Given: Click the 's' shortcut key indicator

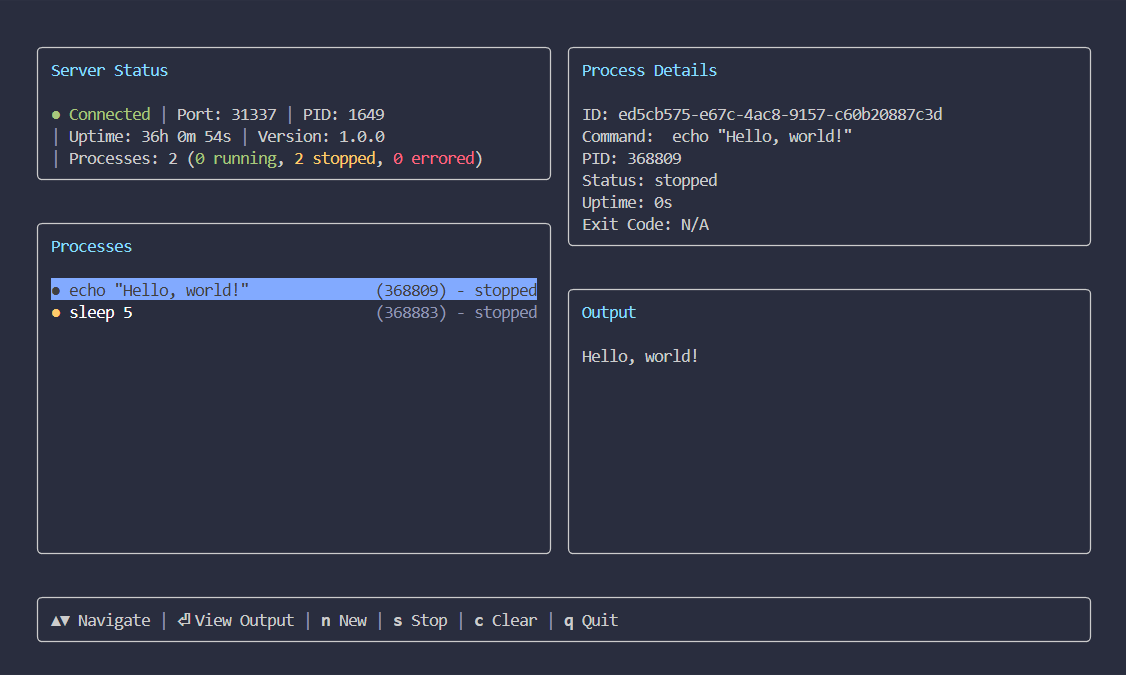Looking at the screenshot, I should click(397, 620).
